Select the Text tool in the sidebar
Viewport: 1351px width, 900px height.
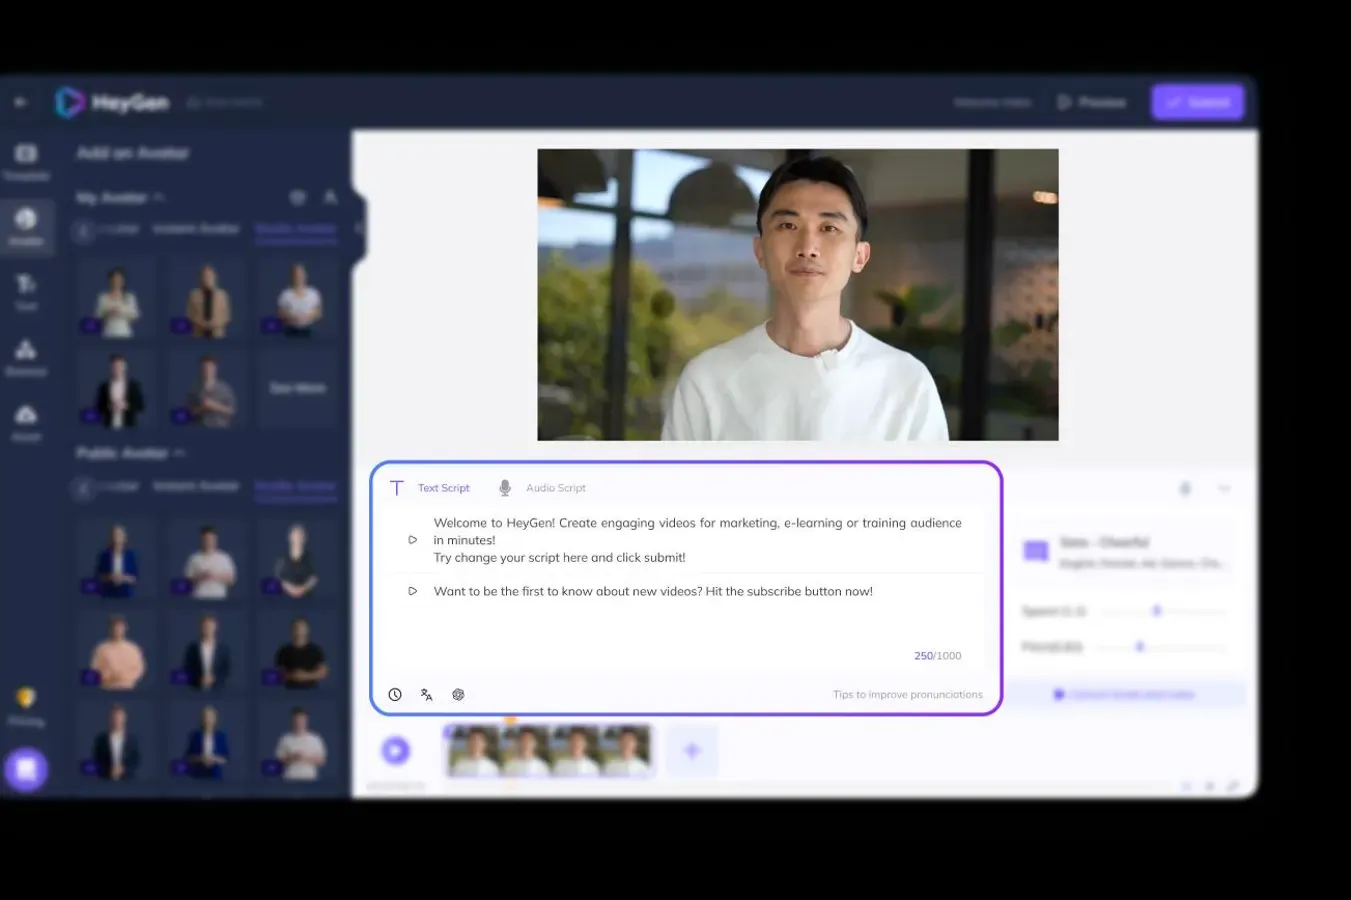coord(26,293)
